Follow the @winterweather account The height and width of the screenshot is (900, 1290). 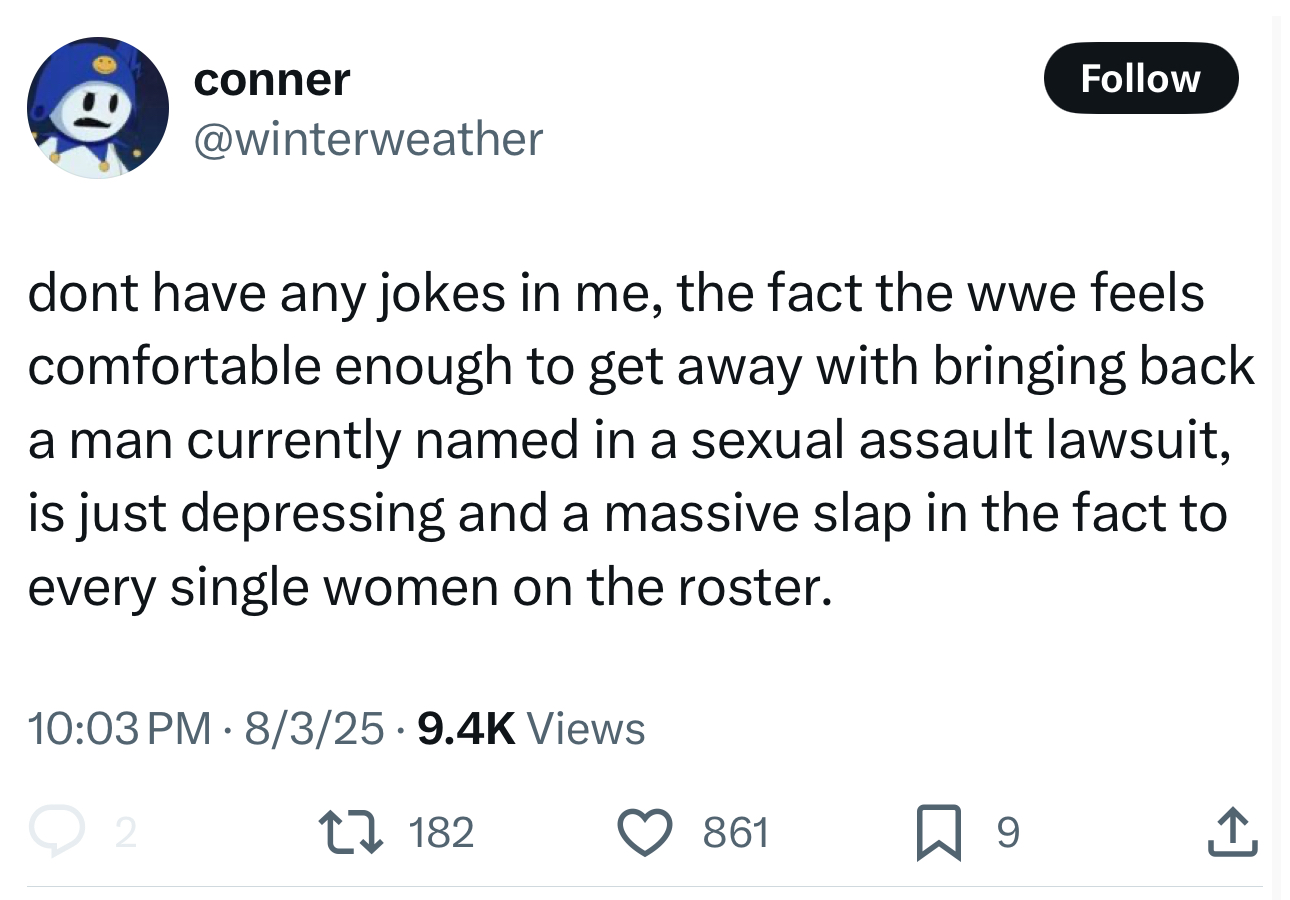point(1140,78)
